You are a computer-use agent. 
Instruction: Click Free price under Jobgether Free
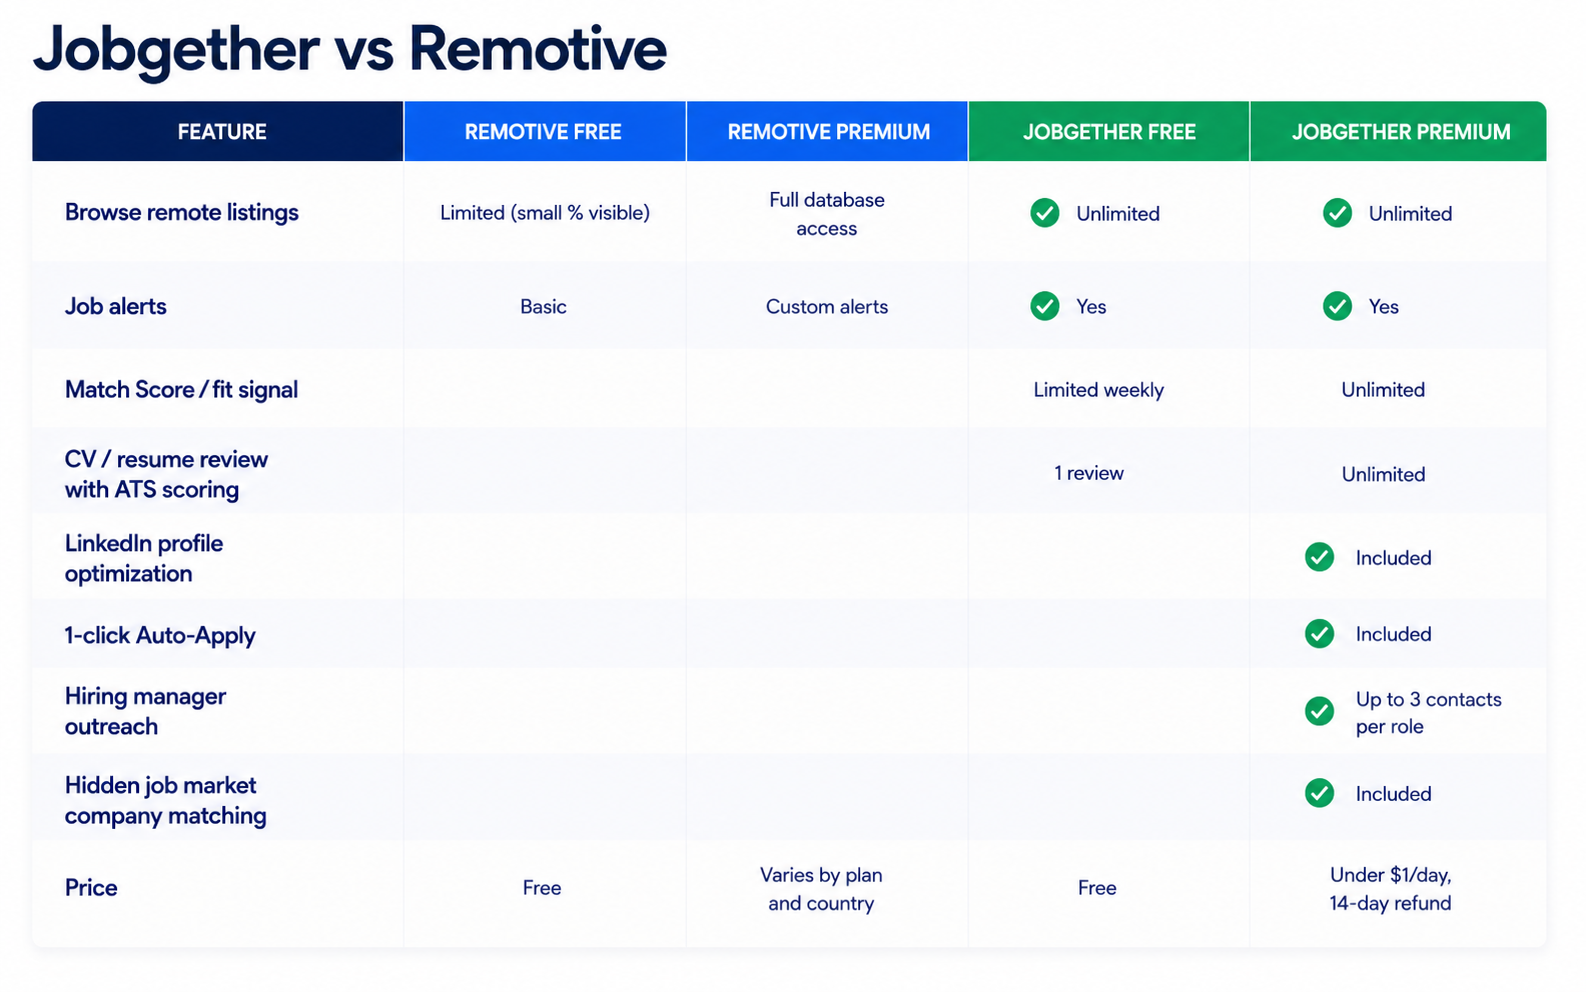[1097, 887]
